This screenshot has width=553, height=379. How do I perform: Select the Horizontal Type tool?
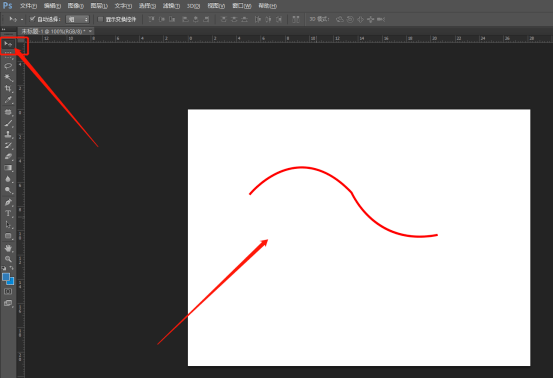point(8,214)
